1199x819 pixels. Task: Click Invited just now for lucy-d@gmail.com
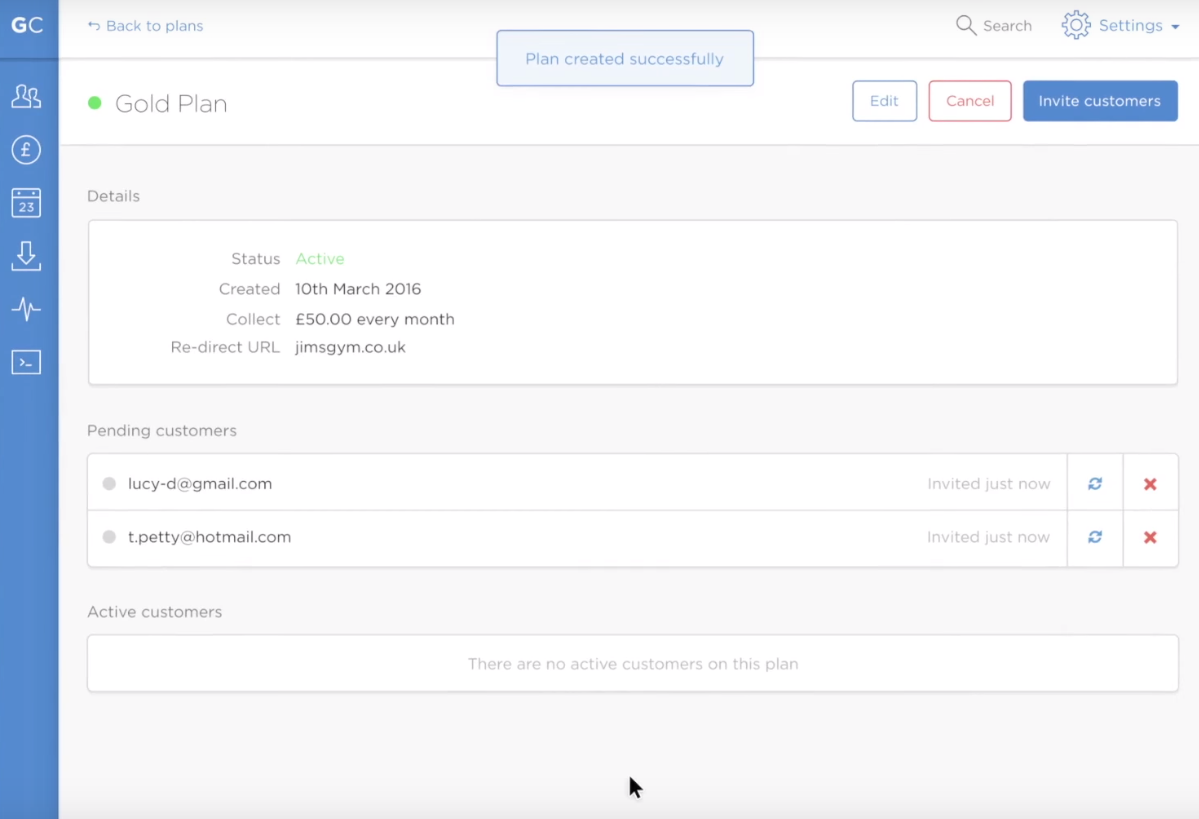[x=989, y=483]
